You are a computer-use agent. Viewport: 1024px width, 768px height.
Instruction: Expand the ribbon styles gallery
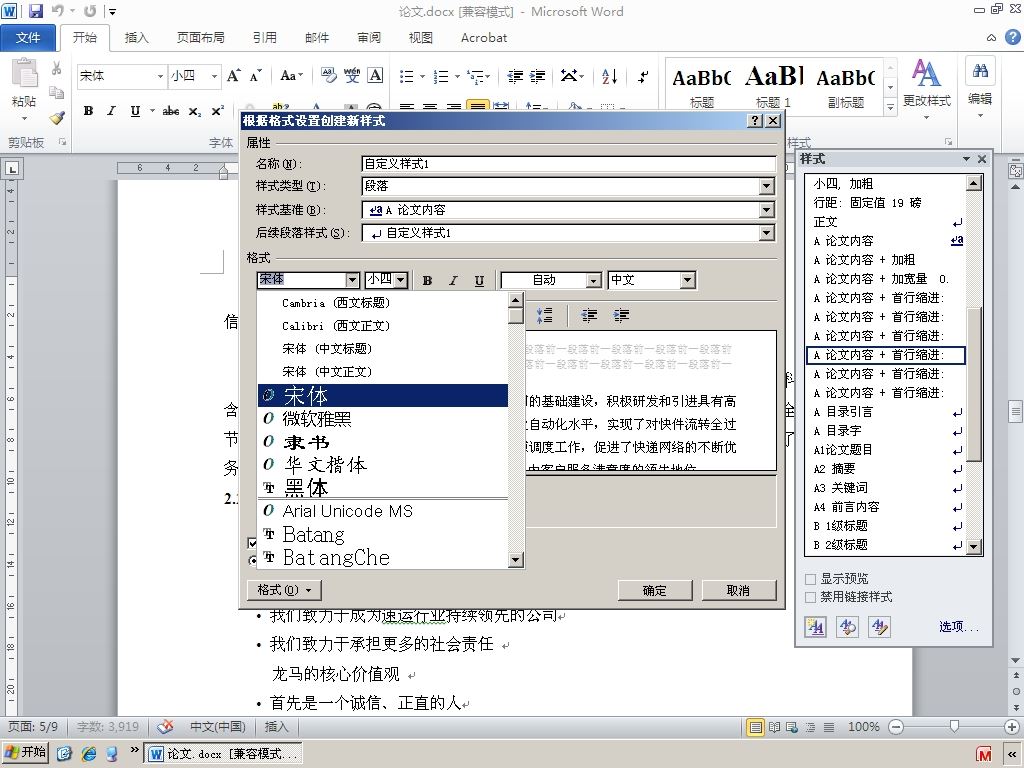pos(890,106)
